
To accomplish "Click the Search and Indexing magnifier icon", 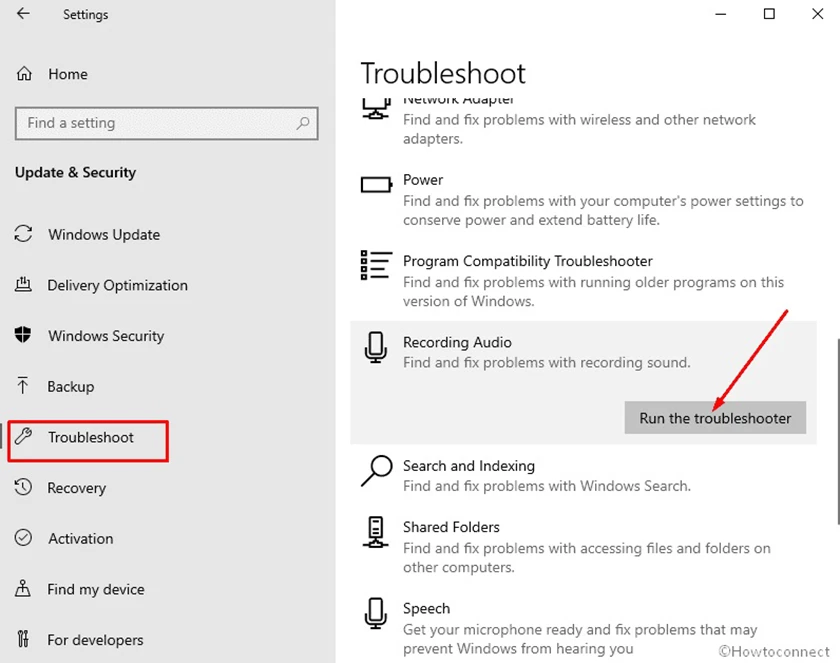I will (376, 470).
